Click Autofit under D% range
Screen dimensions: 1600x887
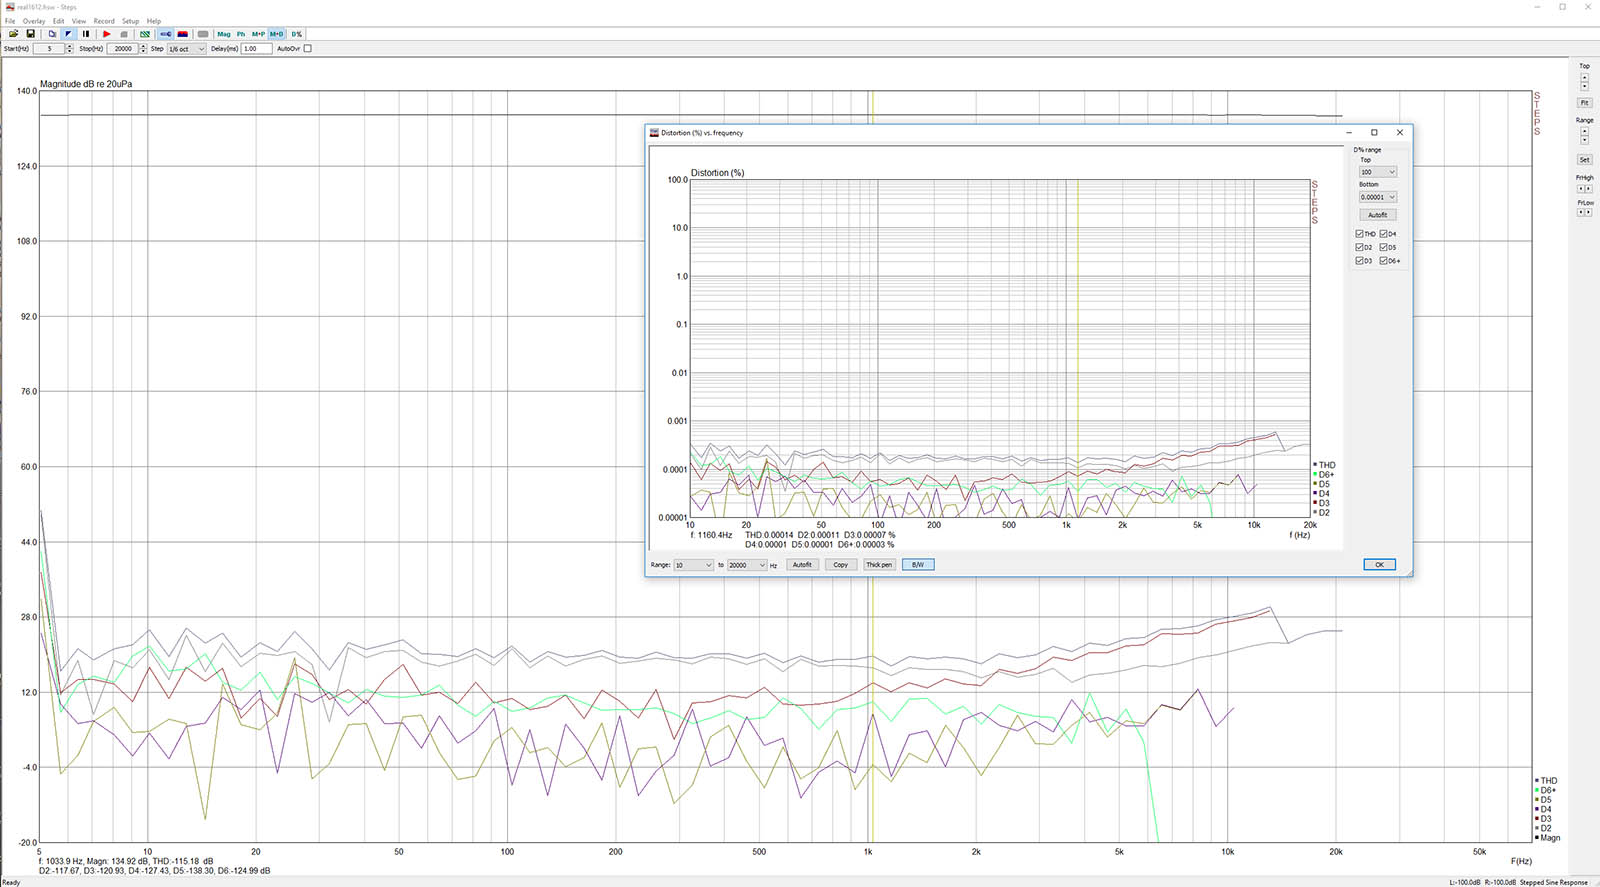pos(1377,215)
